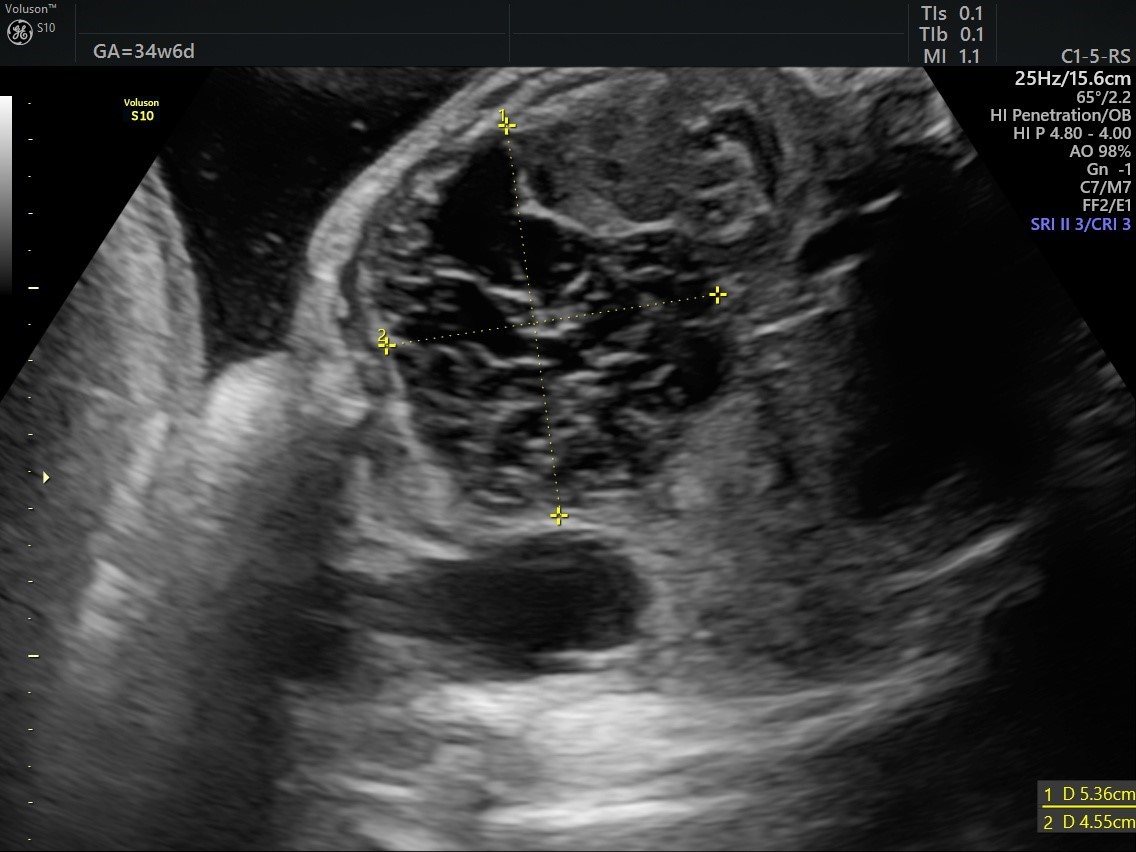Click the AO 98% acoustic output text

click(x=1100, y=151)
